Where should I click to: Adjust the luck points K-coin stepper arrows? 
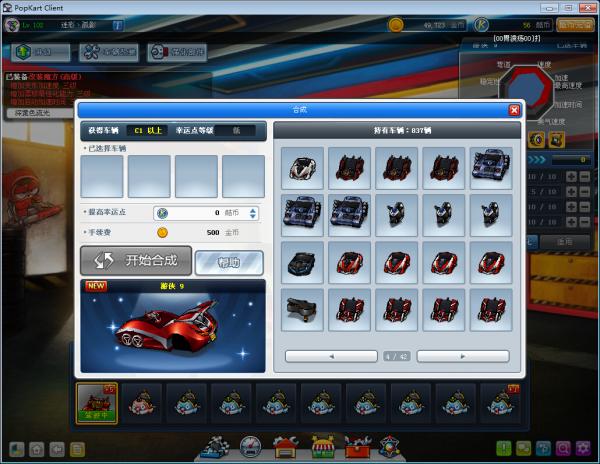pos(253,213)
